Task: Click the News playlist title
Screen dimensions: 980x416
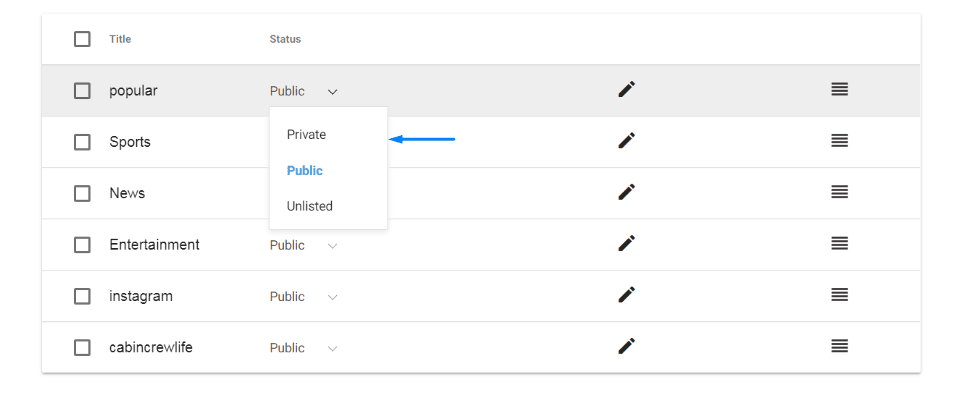Action: (x=127, y=193)
